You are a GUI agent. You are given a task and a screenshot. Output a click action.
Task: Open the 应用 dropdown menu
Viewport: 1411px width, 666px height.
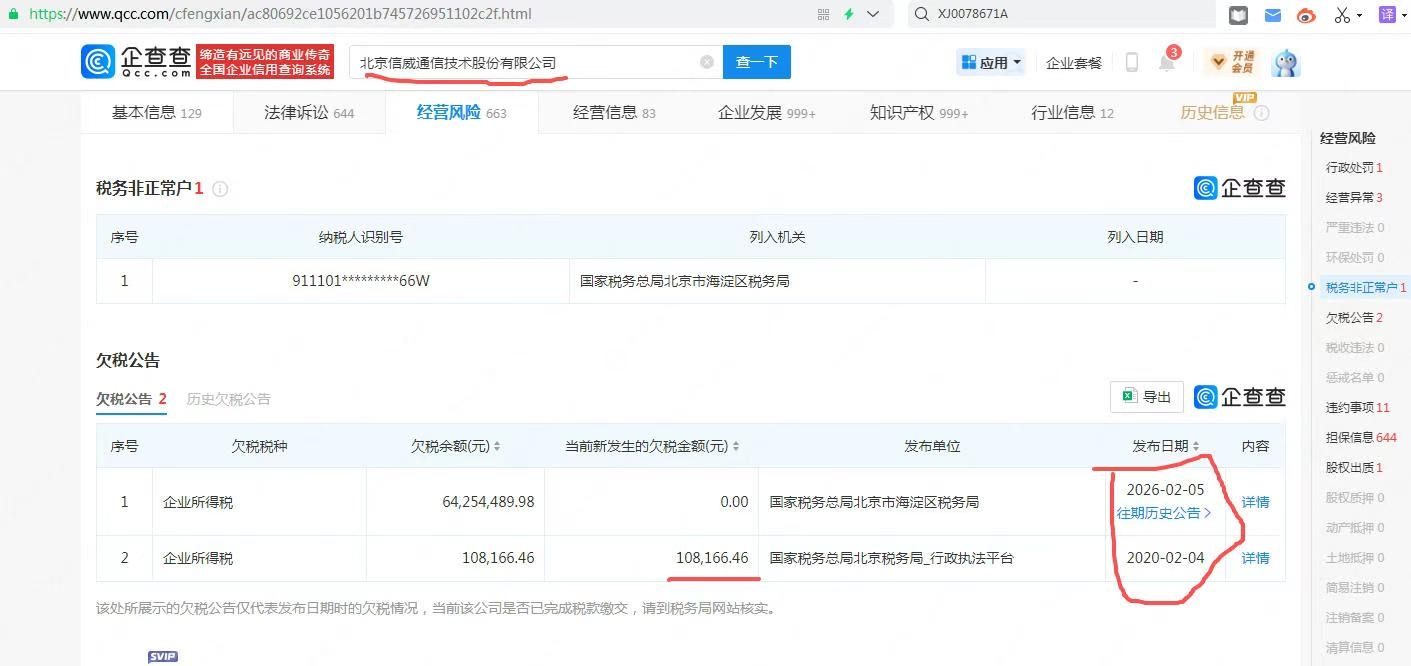(x=991, y=62)
